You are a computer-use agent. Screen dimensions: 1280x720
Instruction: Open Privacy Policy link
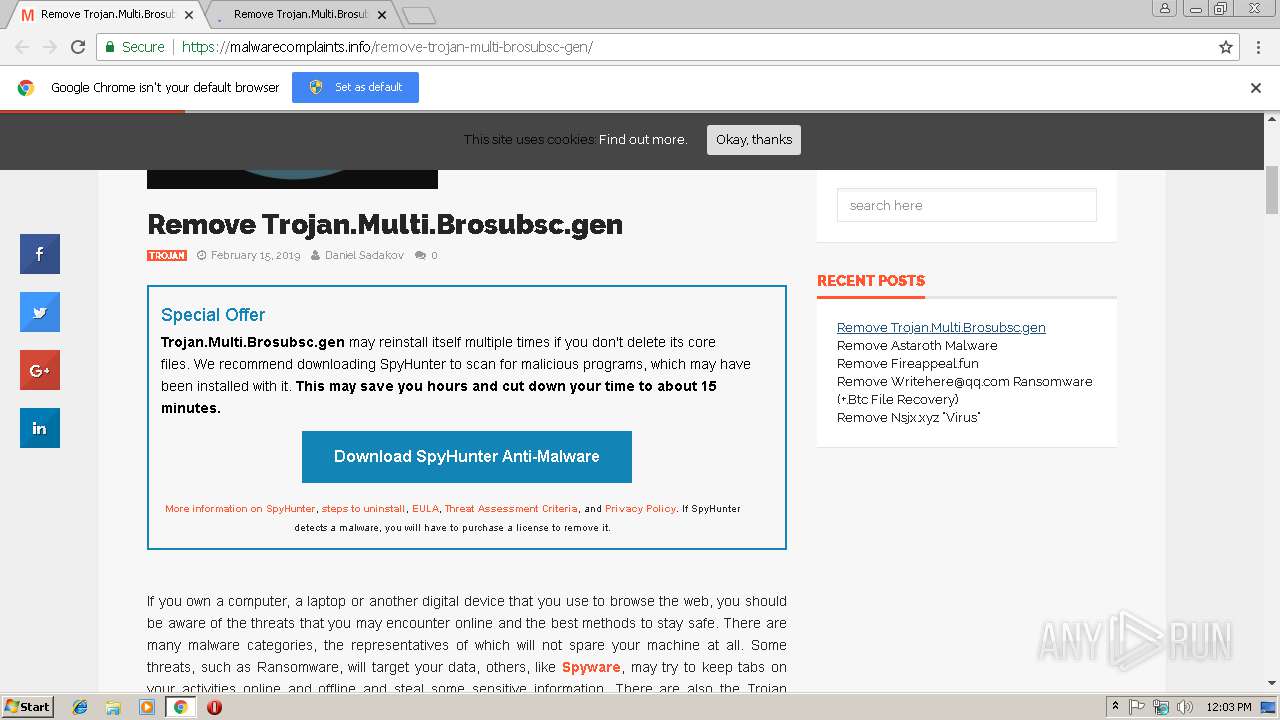point(640,508)
